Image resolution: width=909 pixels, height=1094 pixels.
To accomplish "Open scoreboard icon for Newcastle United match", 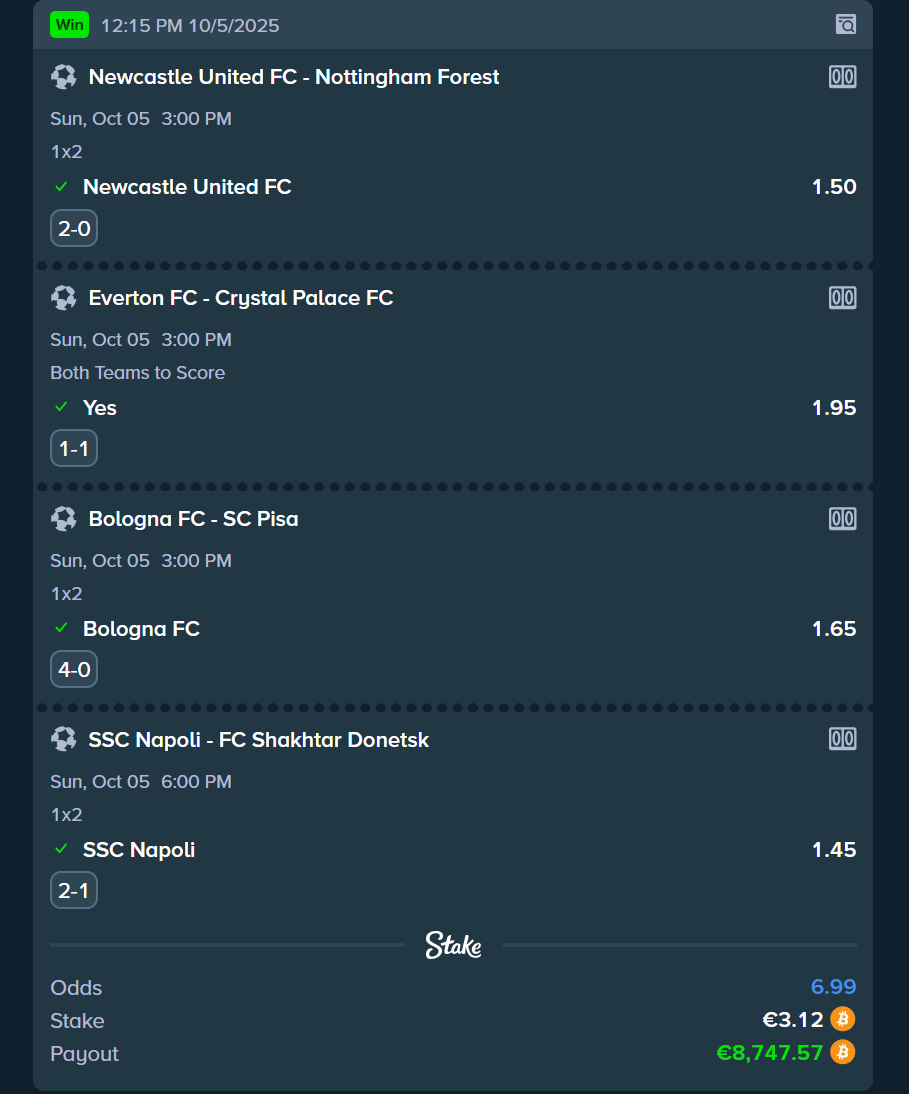I will 842,77.
